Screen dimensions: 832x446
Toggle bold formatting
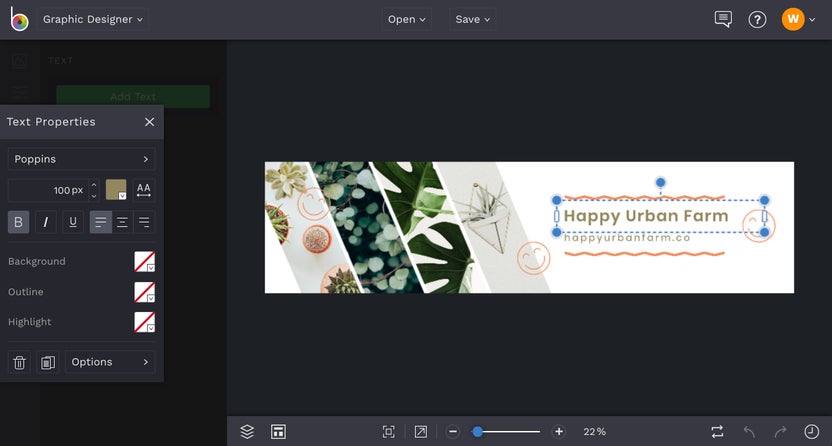[x=19, y=222]
